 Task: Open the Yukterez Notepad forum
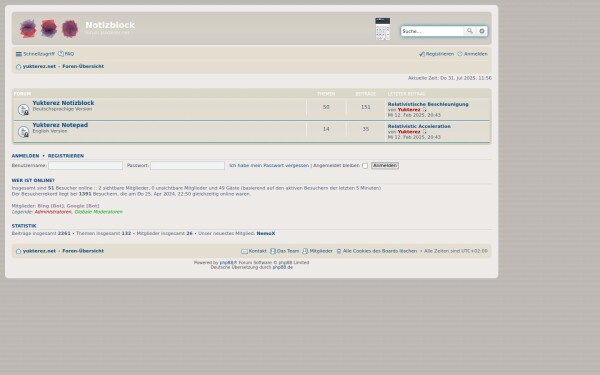pyautogui.click(x=60, y=125)
